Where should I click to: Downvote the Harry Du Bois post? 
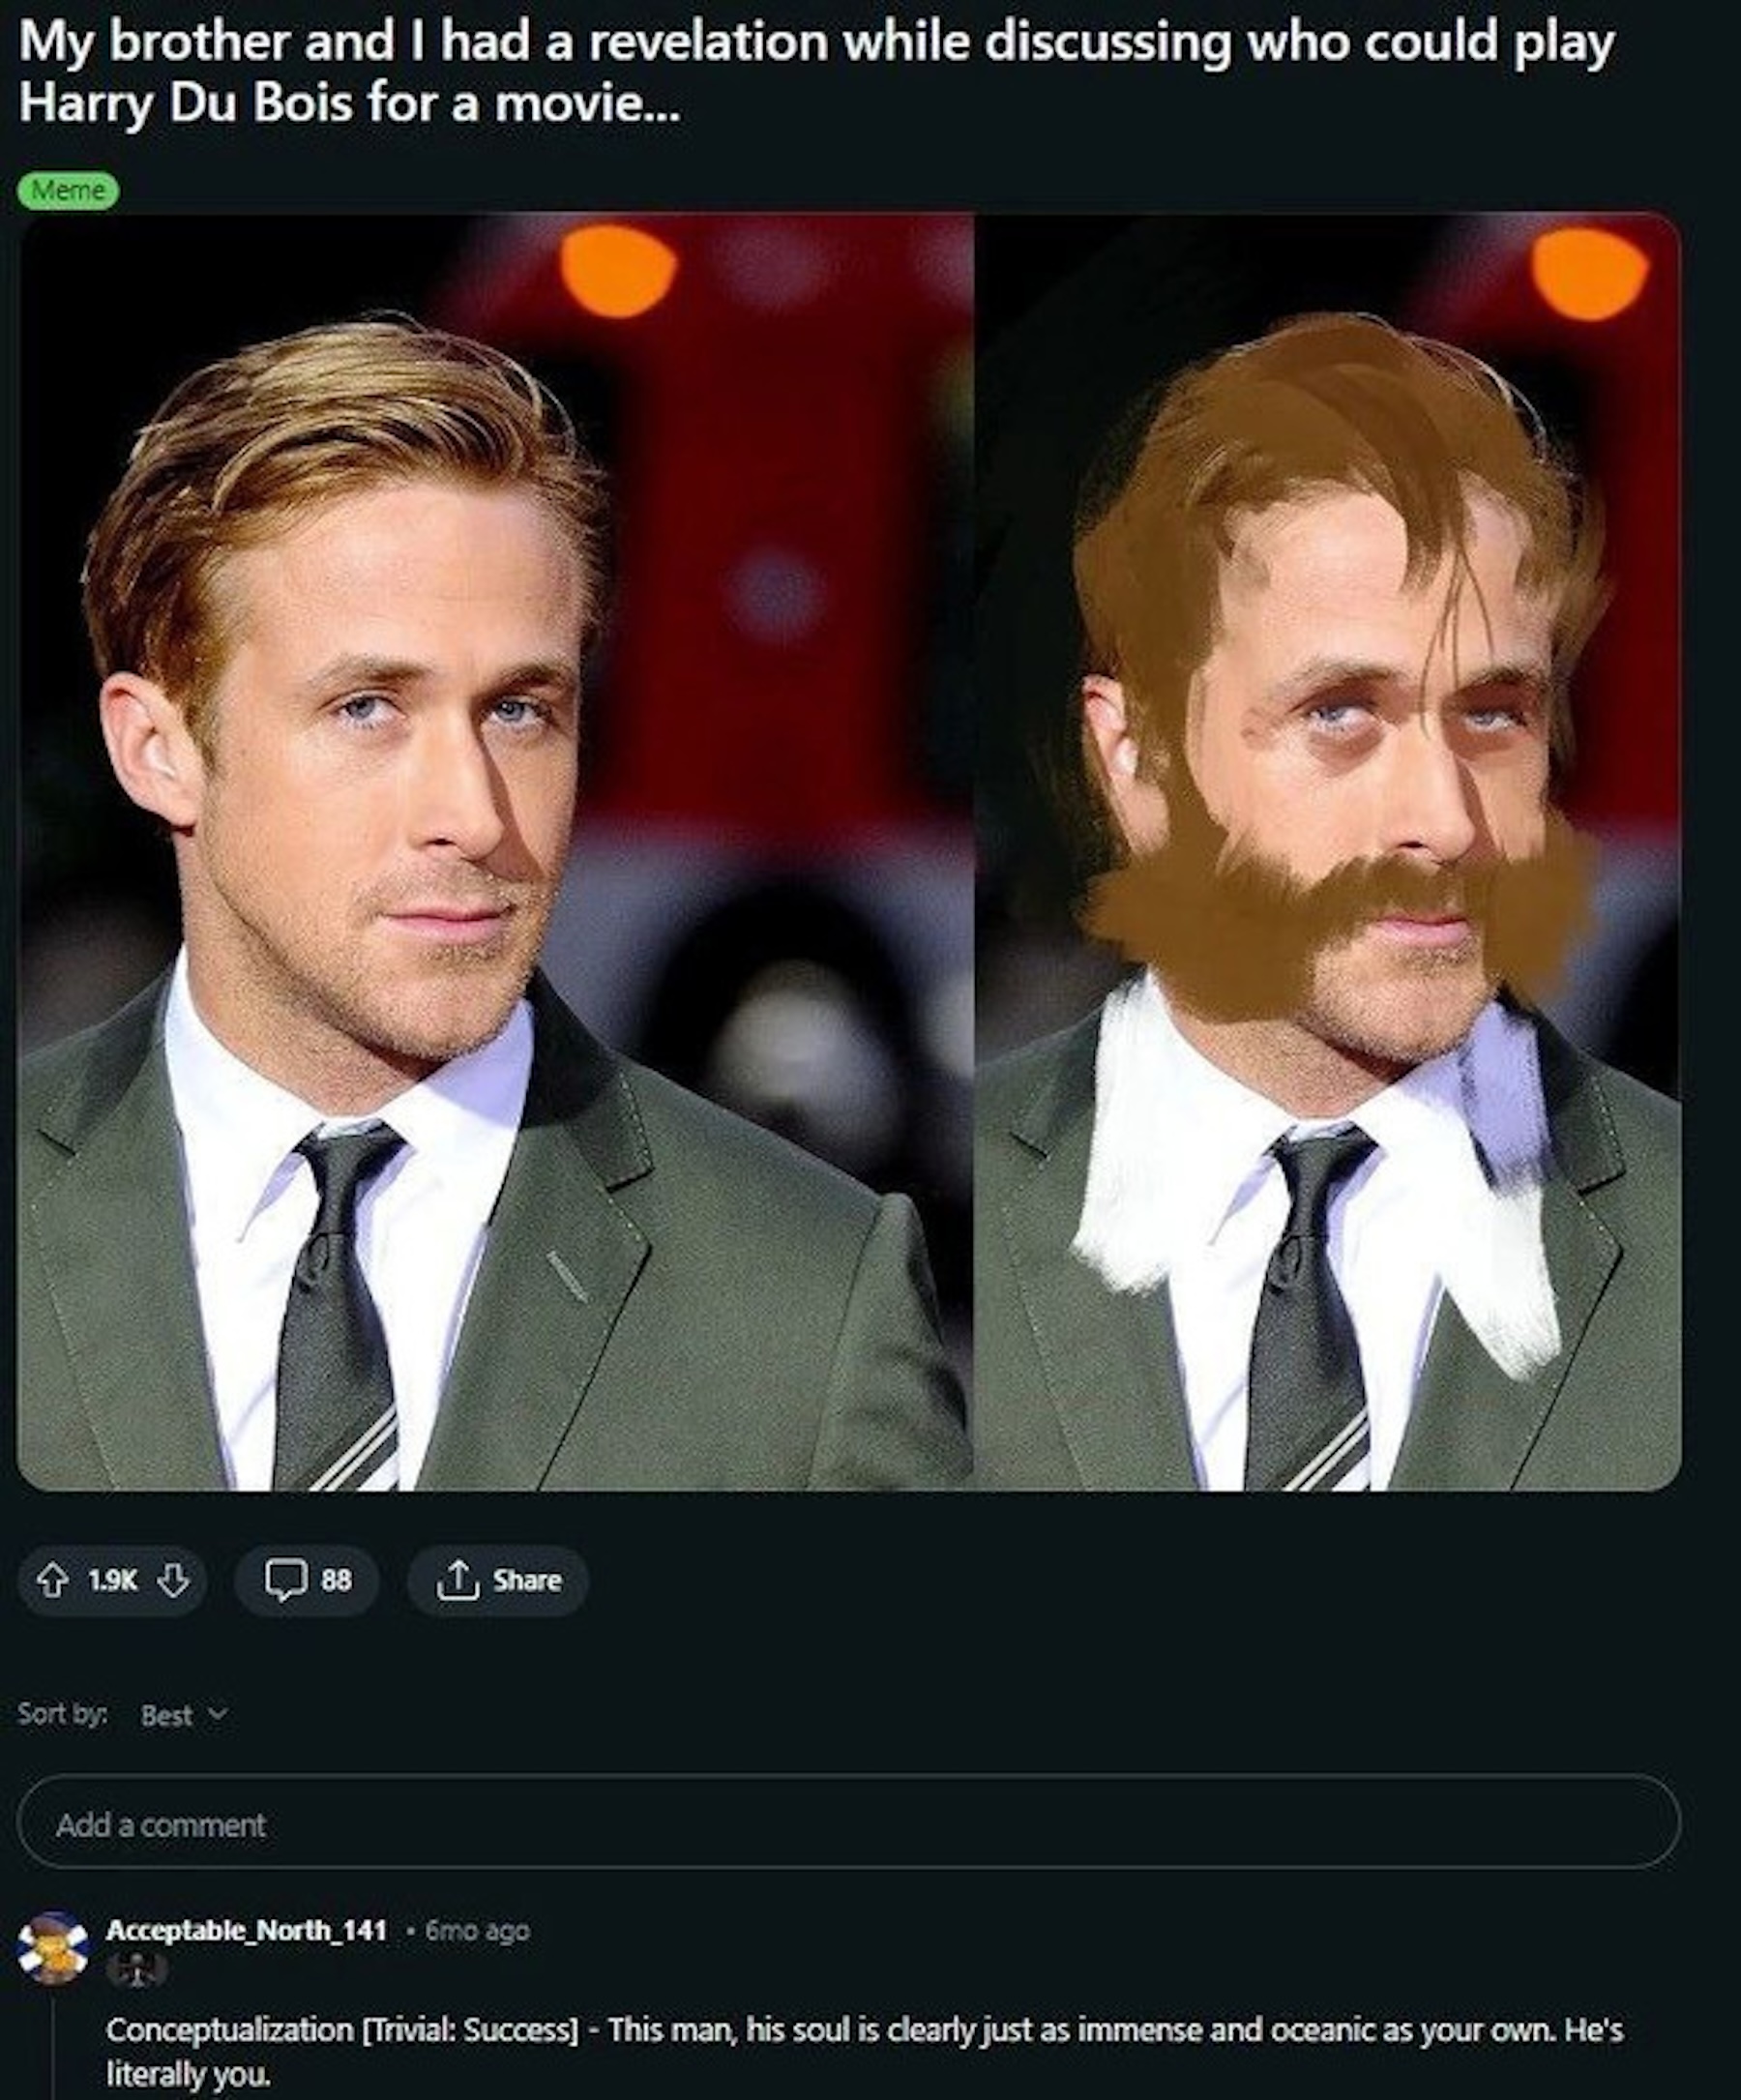[174, 1580]
